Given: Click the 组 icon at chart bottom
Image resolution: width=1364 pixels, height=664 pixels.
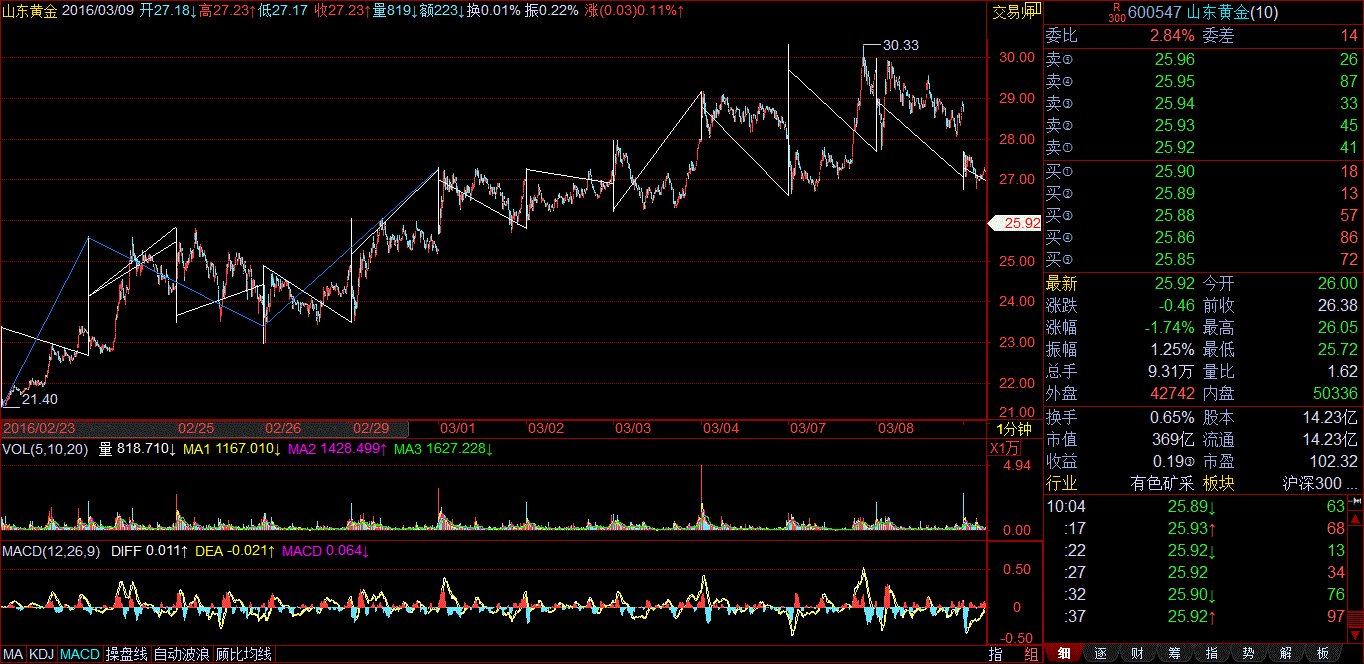Looking at the screenshot, I should tap(1030, 654).
